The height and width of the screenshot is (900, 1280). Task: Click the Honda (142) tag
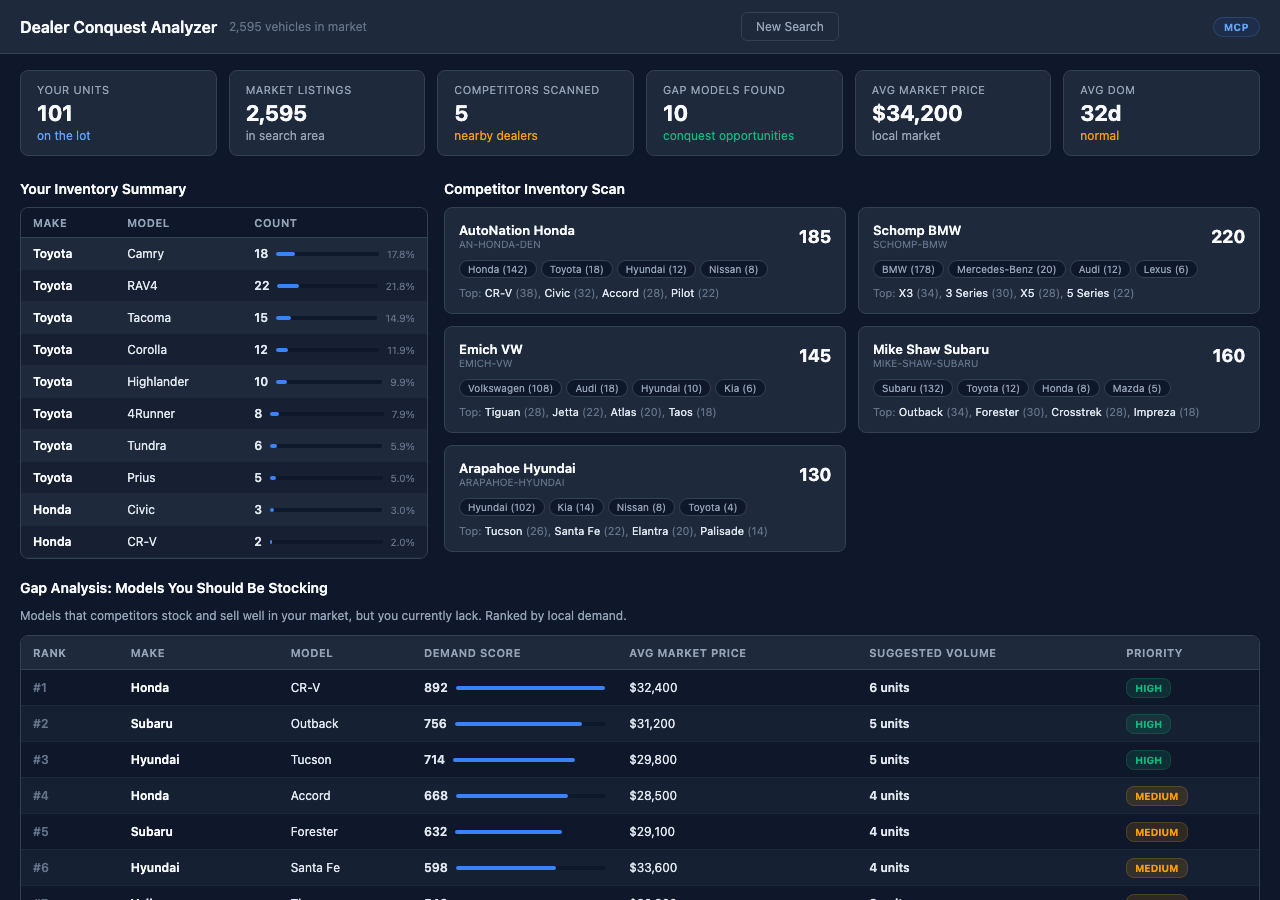tap(497, 269)
